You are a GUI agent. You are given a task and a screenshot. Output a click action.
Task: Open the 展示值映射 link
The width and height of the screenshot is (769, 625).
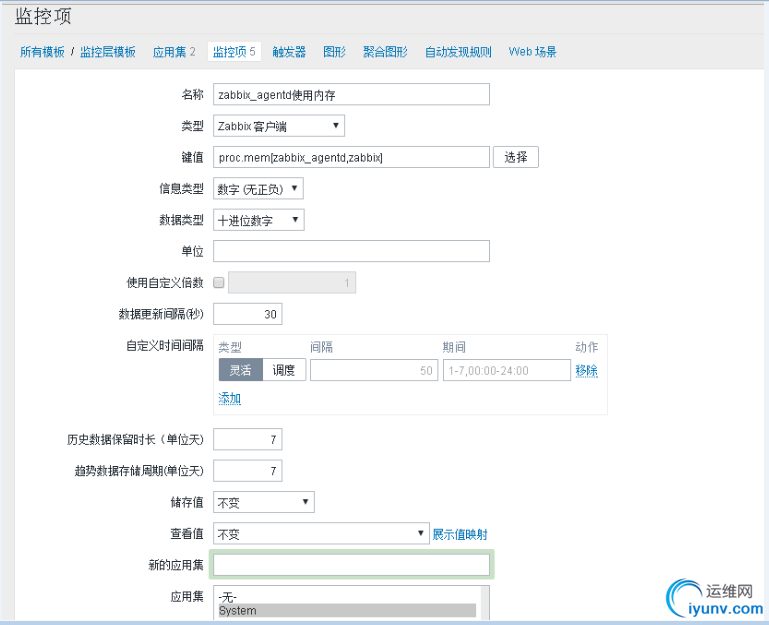[460, 534]
